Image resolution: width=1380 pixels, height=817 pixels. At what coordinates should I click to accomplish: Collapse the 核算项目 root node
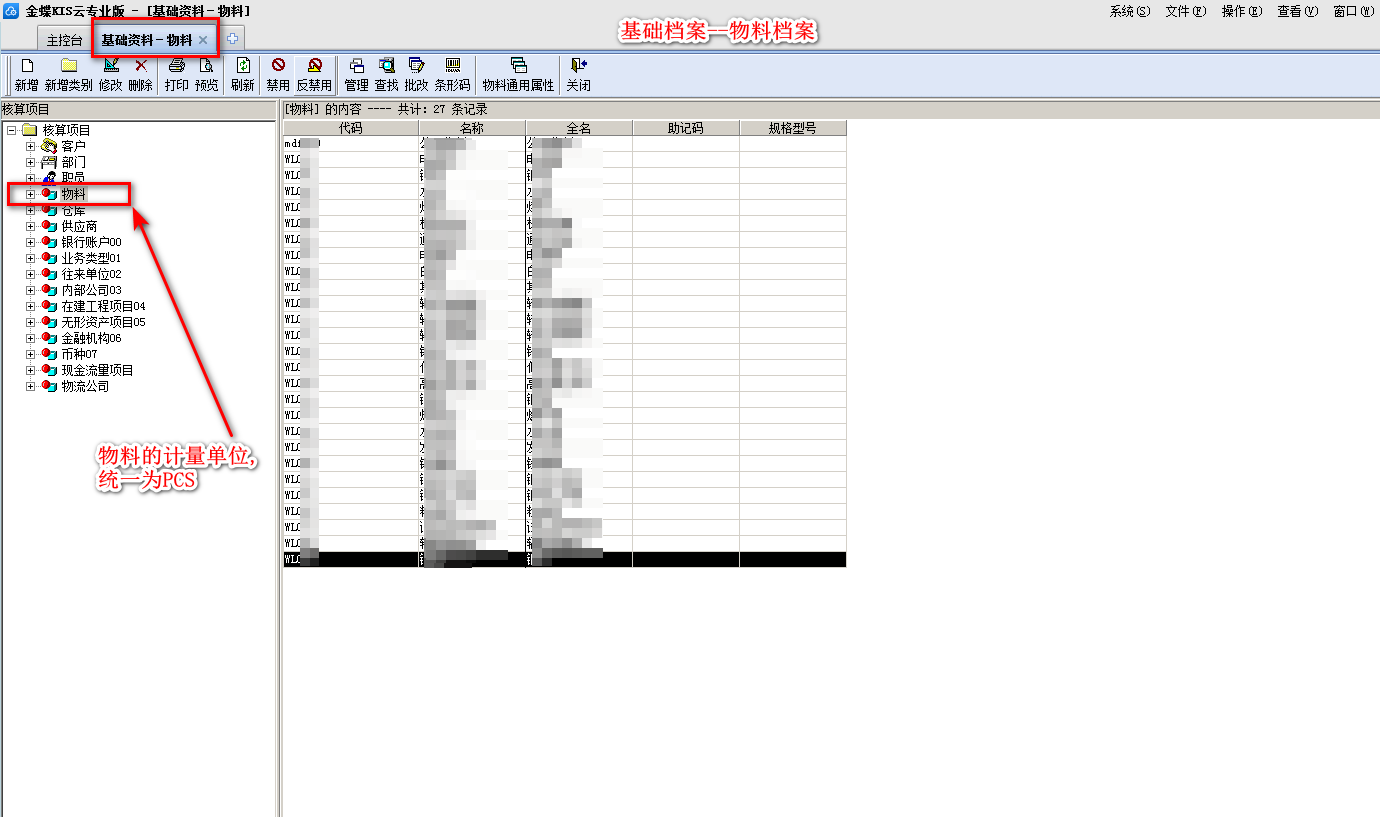coord(11,130)
